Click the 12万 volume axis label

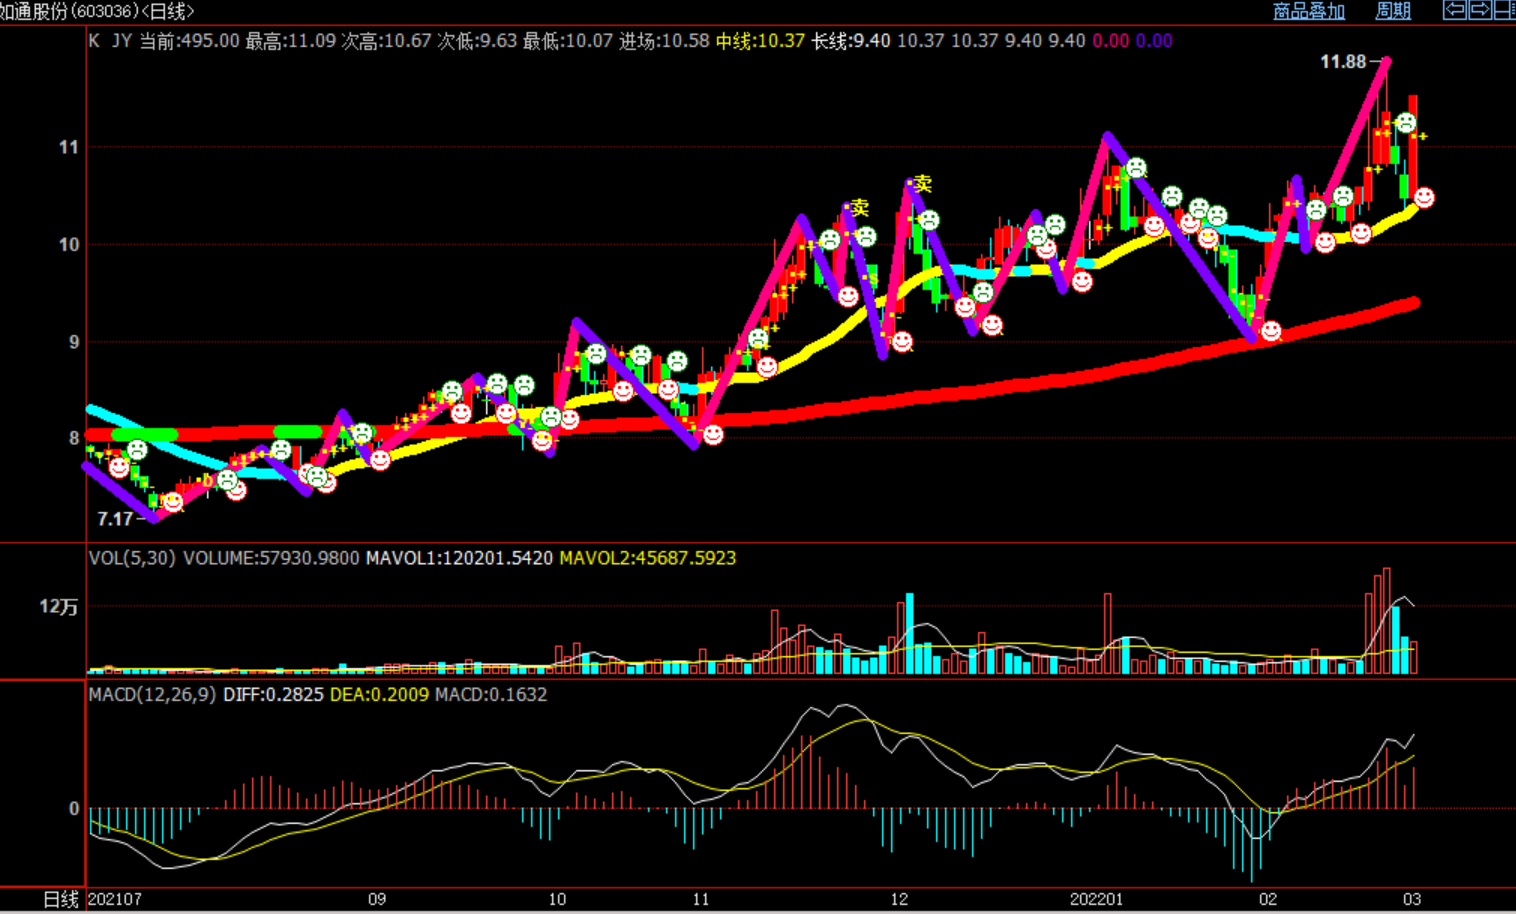(x=58, y=607)
